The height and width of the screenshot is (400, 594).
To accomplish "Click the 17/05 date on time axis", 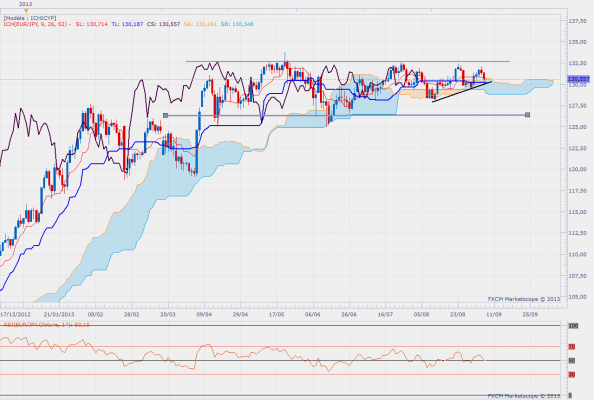I will (277, 314).
